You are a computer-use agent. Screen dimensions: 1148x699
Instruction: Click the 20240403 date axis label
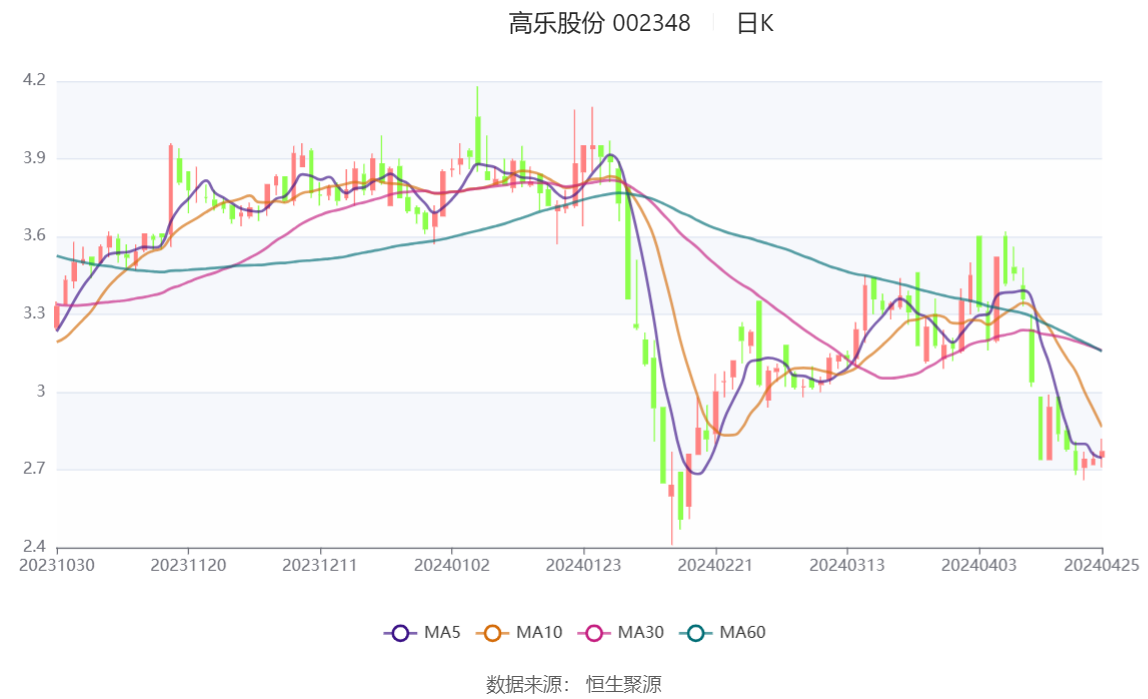979,566
